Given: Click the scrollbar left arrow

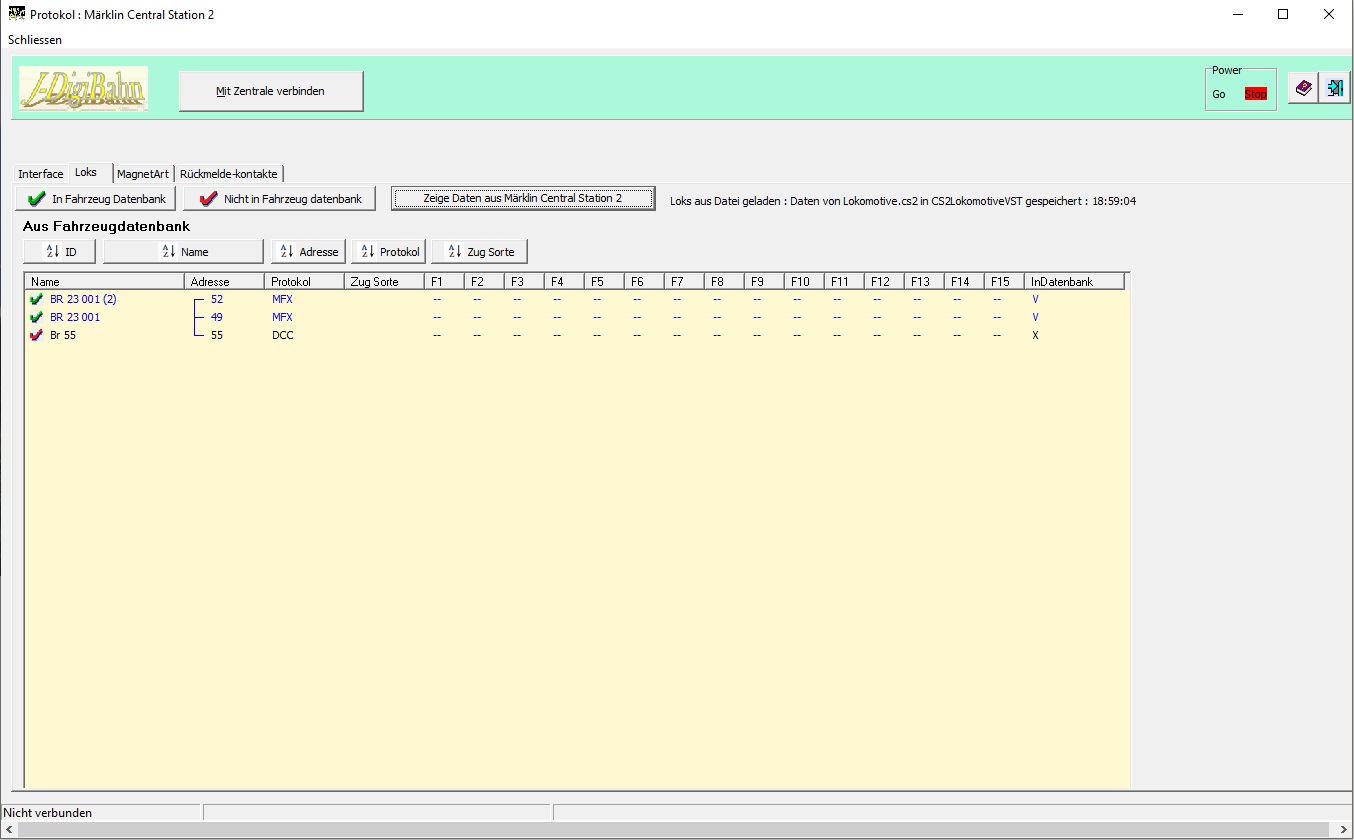Looking at the screenshot, I should 8,830.
